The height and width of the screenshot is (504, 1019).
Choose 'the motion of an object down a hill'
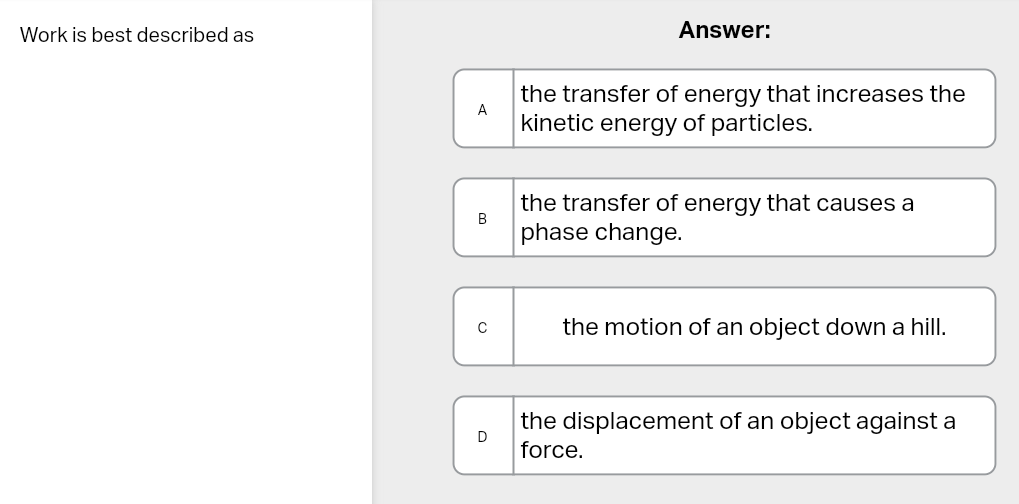[753, 327]
